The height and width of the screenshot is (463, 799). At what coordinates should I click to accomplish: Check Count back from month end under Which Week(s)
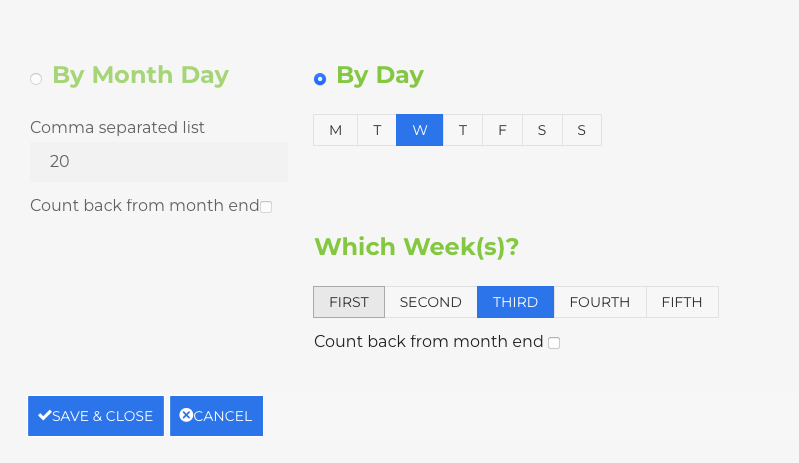[554, 343]
